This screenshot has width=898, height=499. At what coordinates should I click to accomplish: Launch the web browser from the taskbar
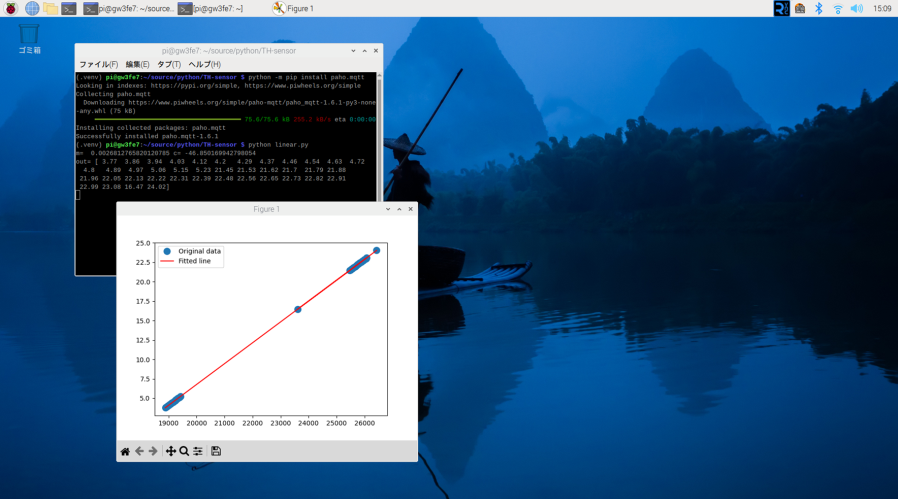[32, 8]
